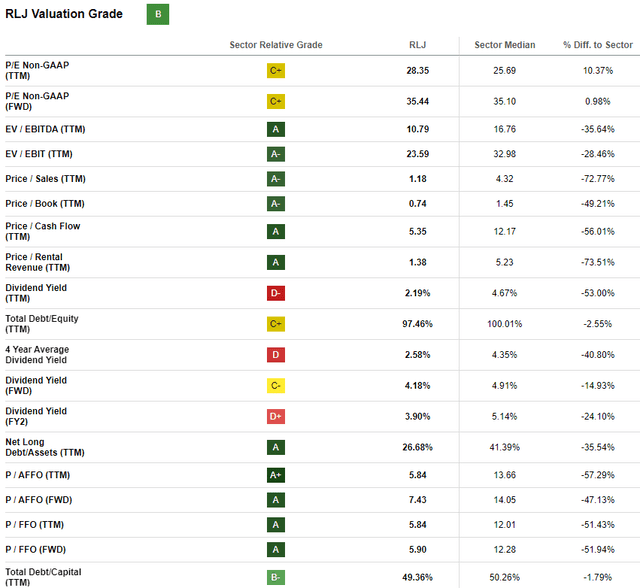Click C+ grade badge for P/E Non-GAAP (TTM)
This screenshot has height=588, width=640.
[276, 71]
